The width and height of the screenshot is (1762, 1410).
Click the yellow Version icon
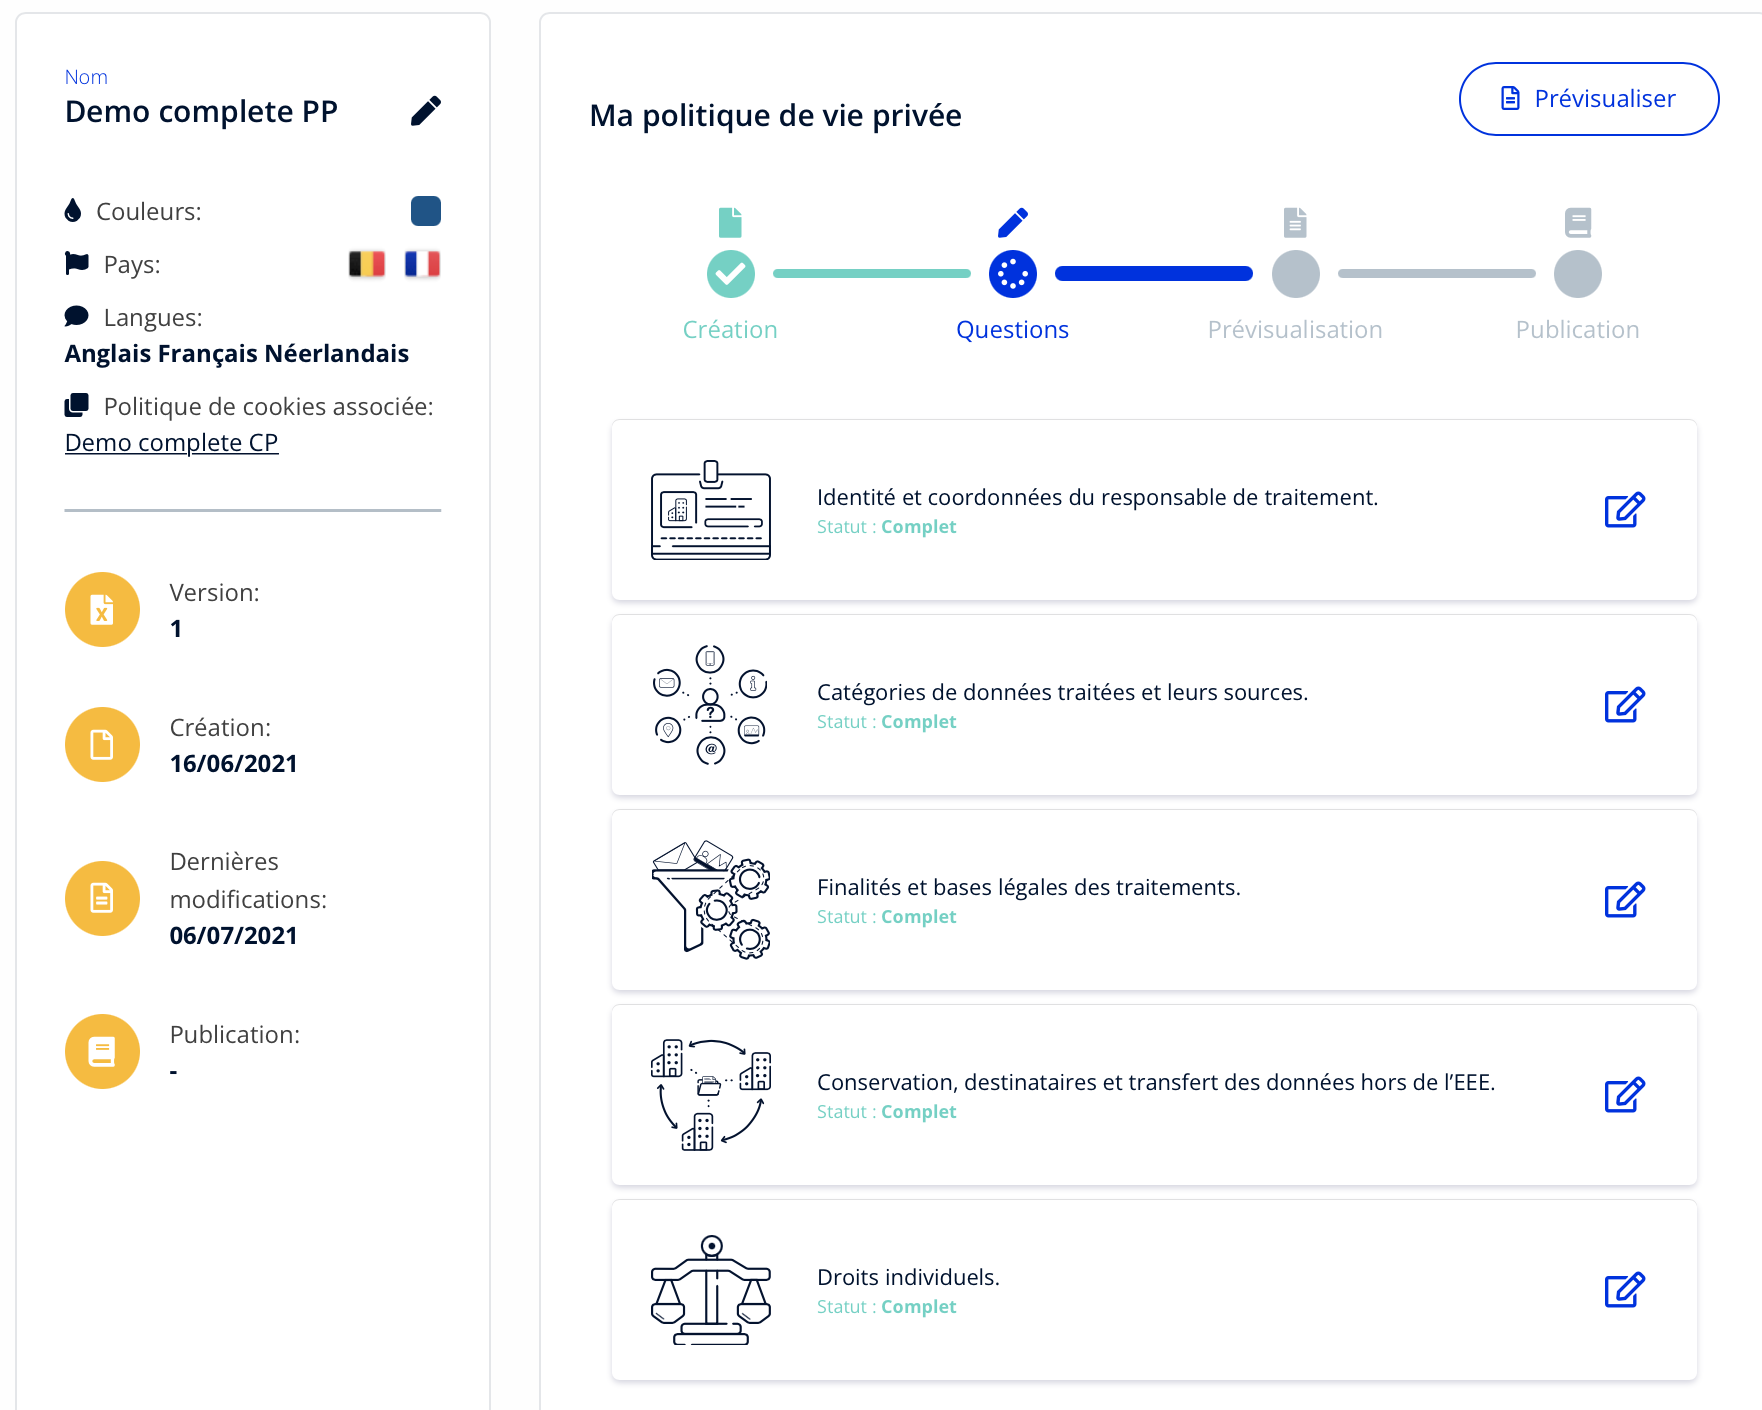tap(102, 610)
